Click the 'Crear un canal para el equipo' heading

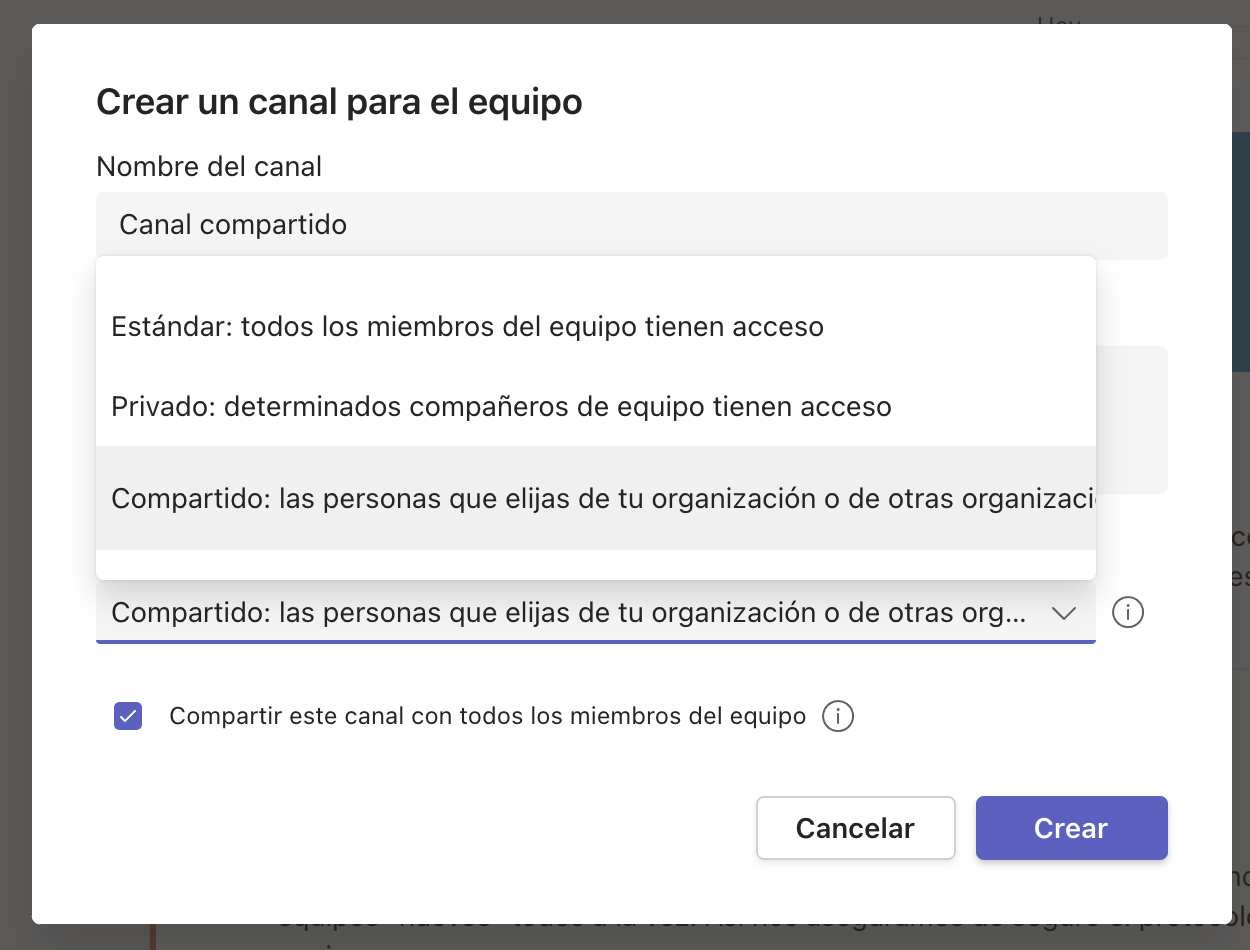339,102
